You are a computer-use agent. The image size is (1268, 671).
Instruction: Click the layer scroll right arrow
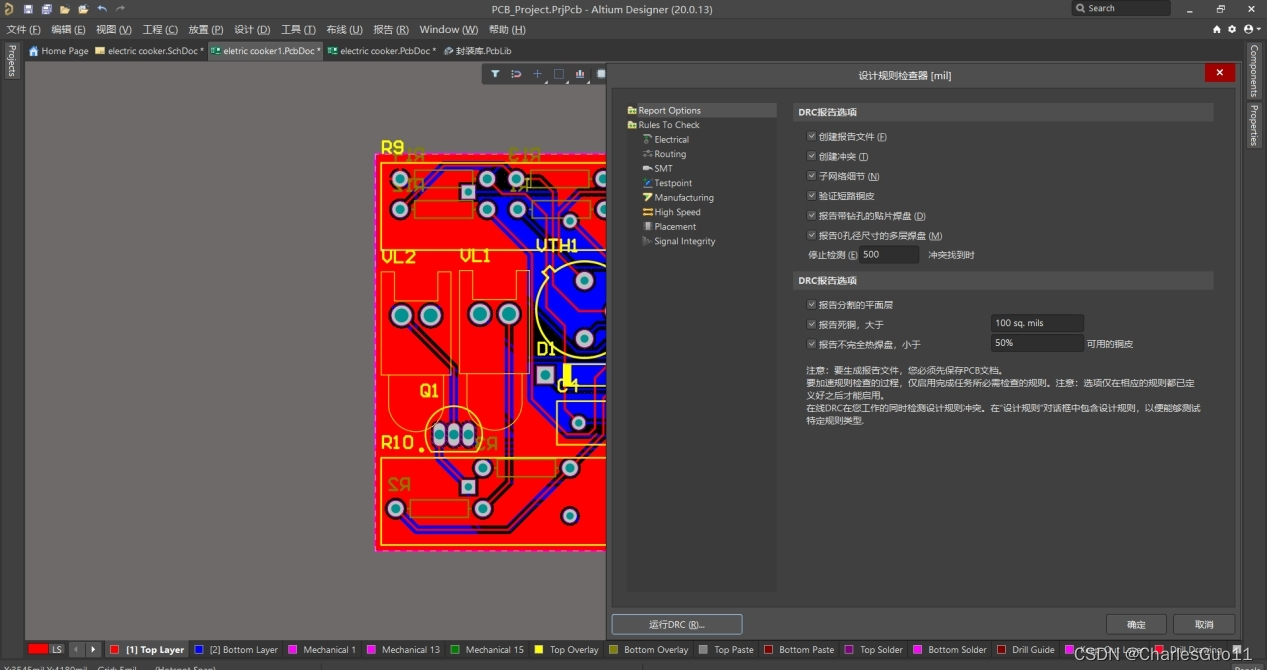click(93, 649)
